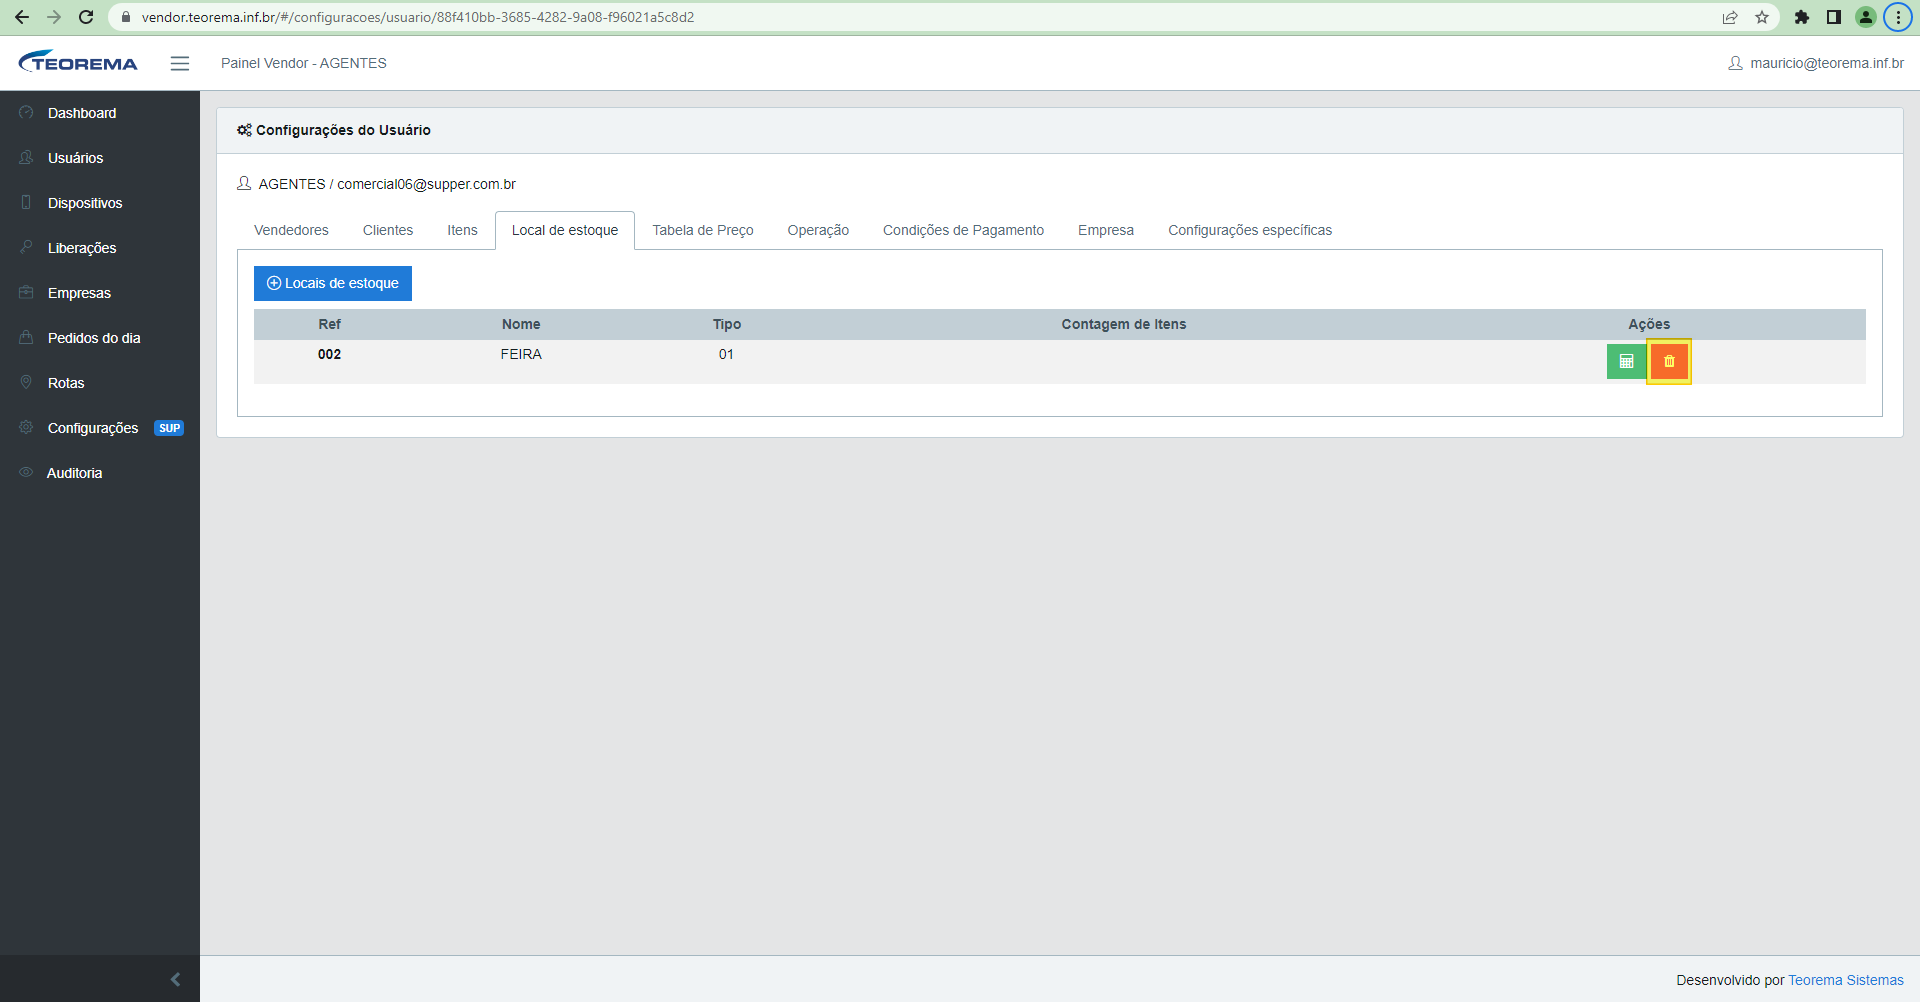The image size is (1920, 1002).
Task: Click the browser forward arrow
Action: point(54,17)
